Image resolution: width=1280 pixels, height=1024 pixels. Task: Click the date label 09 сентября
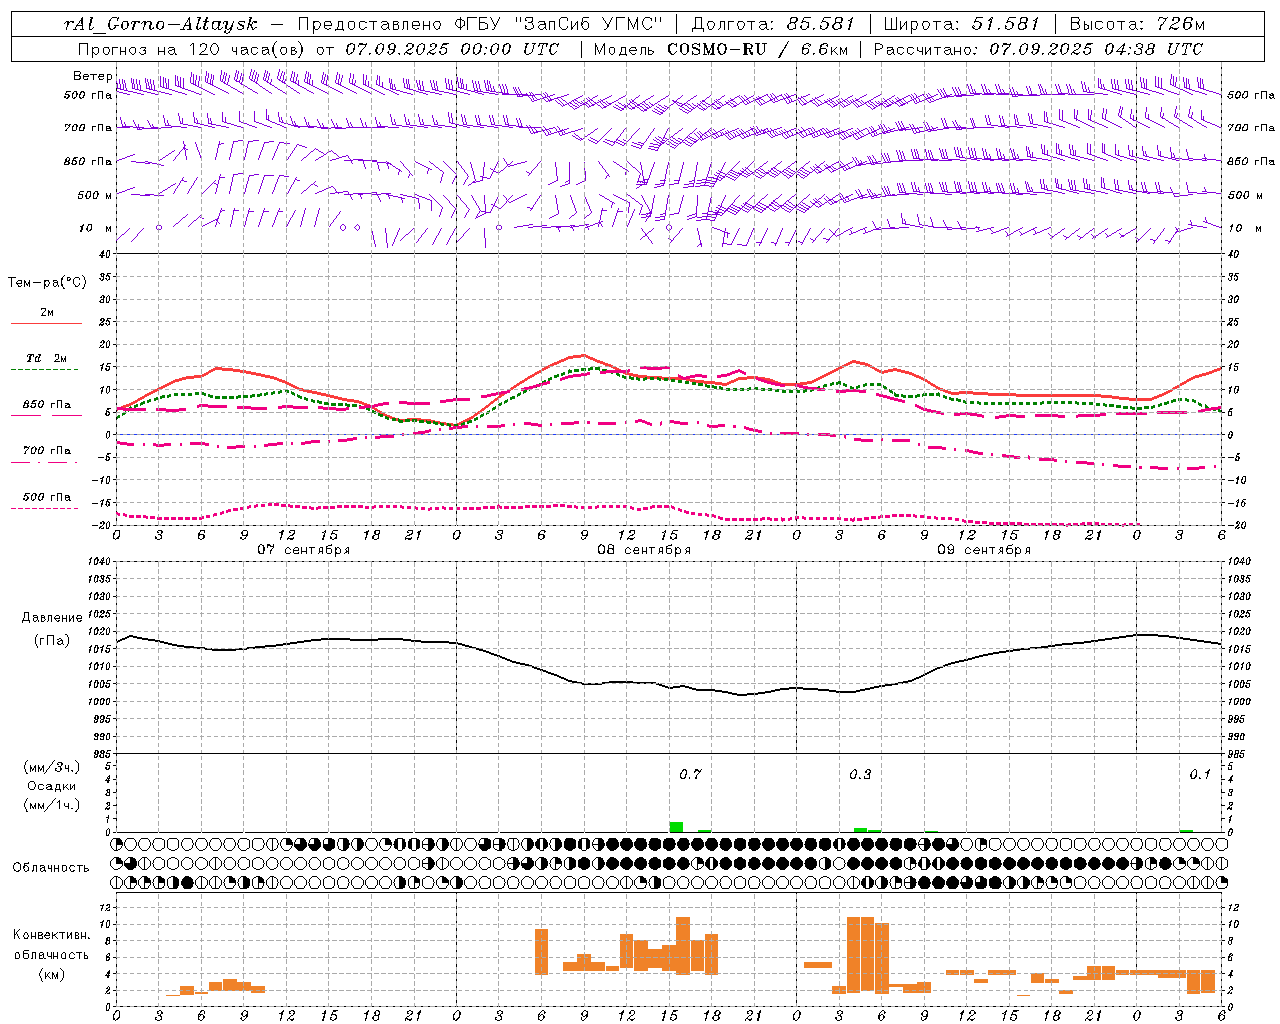[x=984, y=550]
